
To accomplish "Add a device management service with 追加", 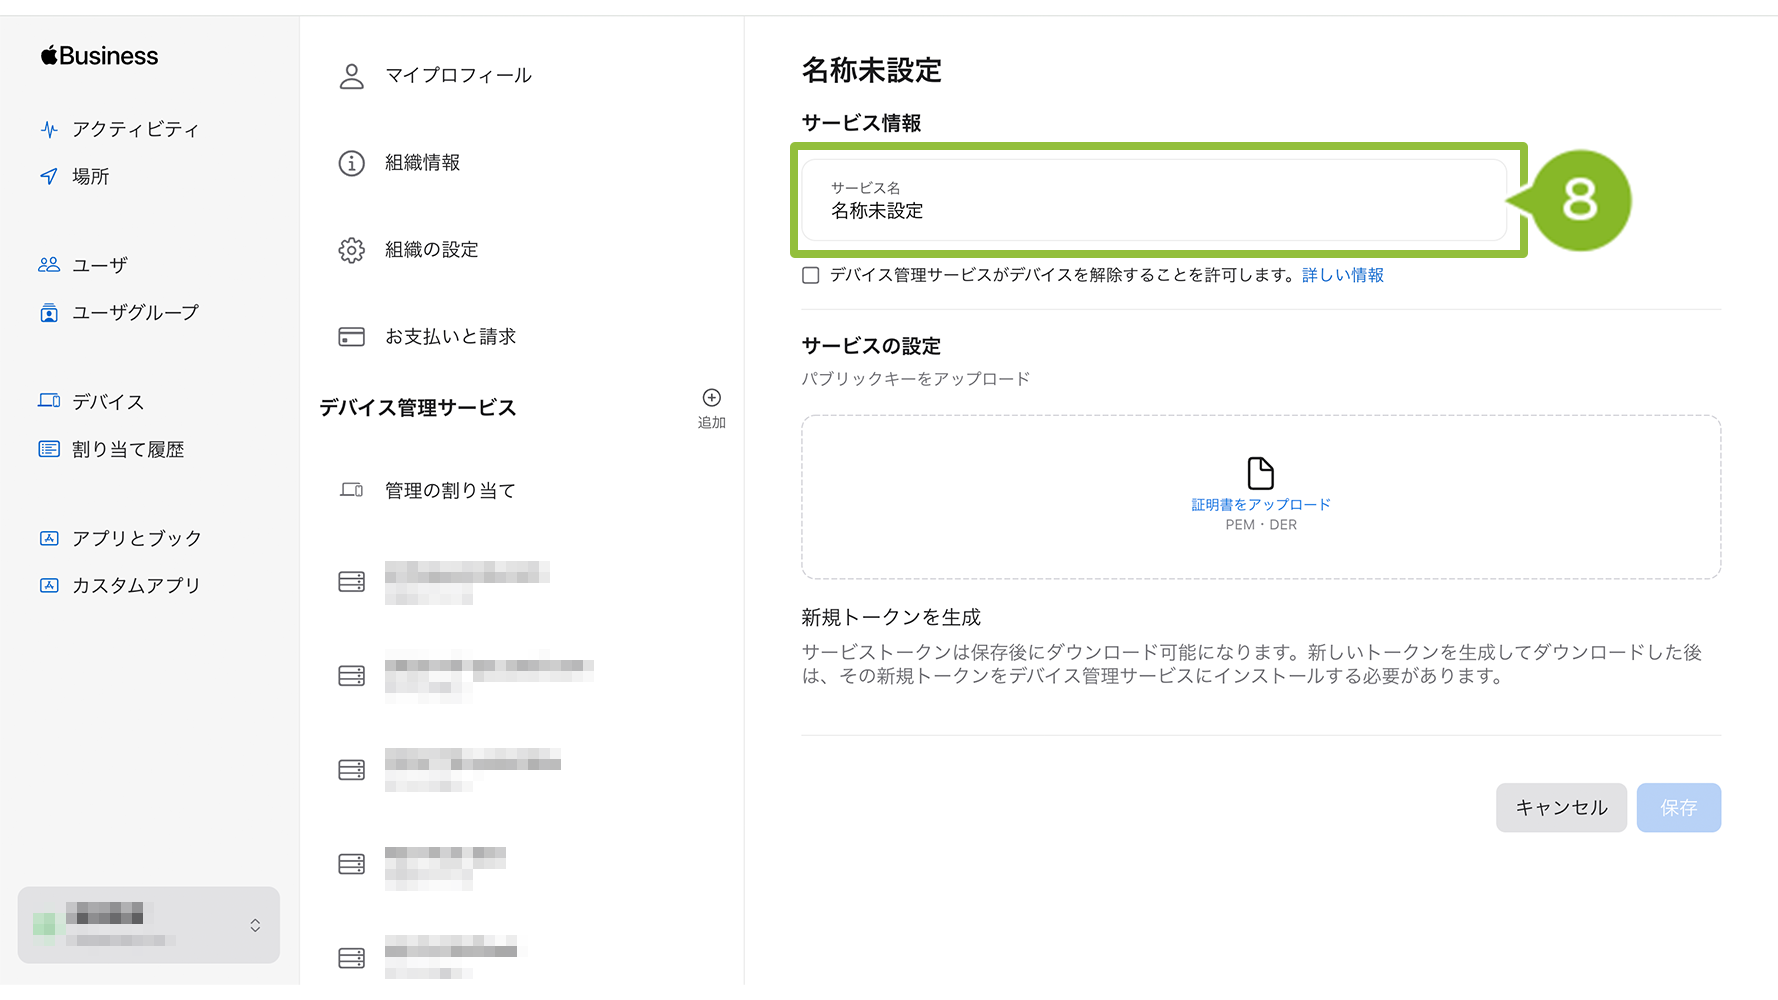I will (x=711, y=408).
